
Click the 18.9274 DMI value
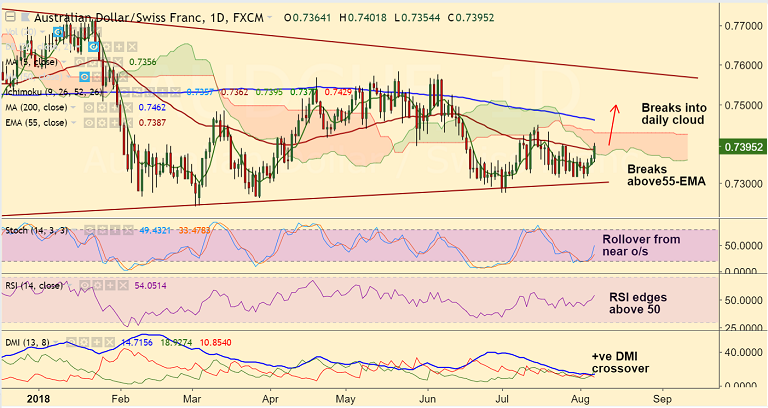point(177,342)
